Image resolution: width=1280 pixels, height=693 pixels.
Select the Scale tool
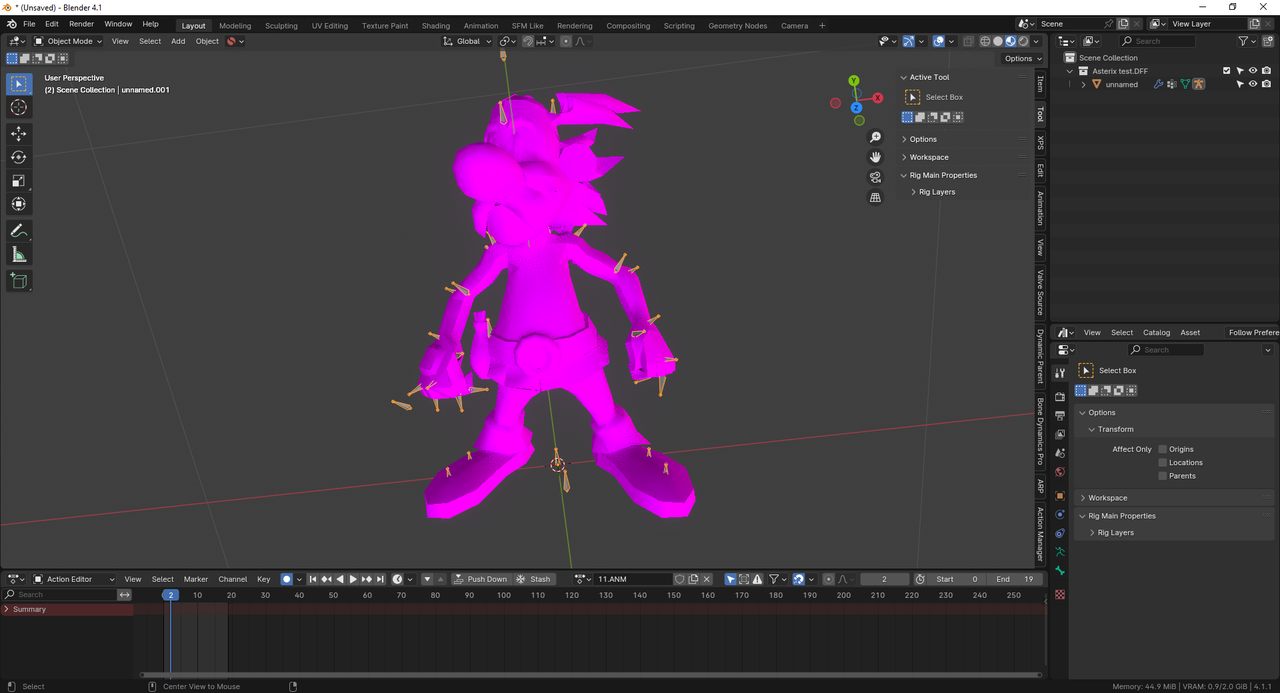[x=18, y=181]
